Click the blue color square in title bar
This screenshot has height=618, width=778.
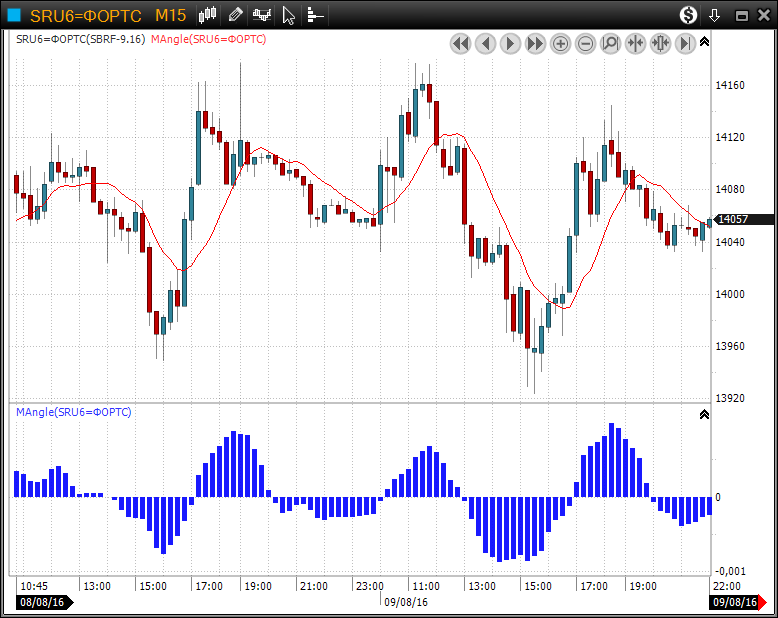(x=13, y=15)
